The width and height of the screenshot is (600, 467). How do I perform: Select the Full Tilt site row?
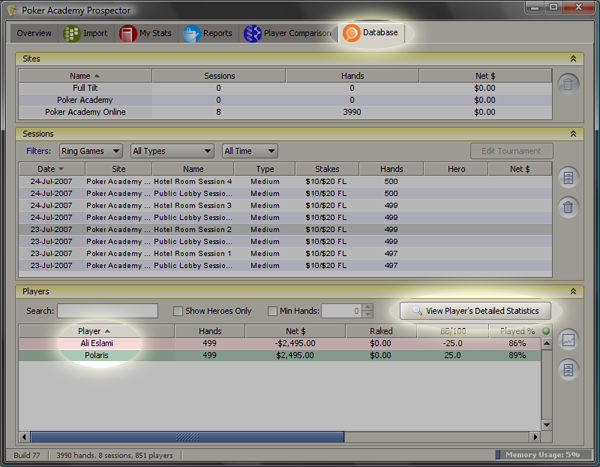[x=285, y=88]
